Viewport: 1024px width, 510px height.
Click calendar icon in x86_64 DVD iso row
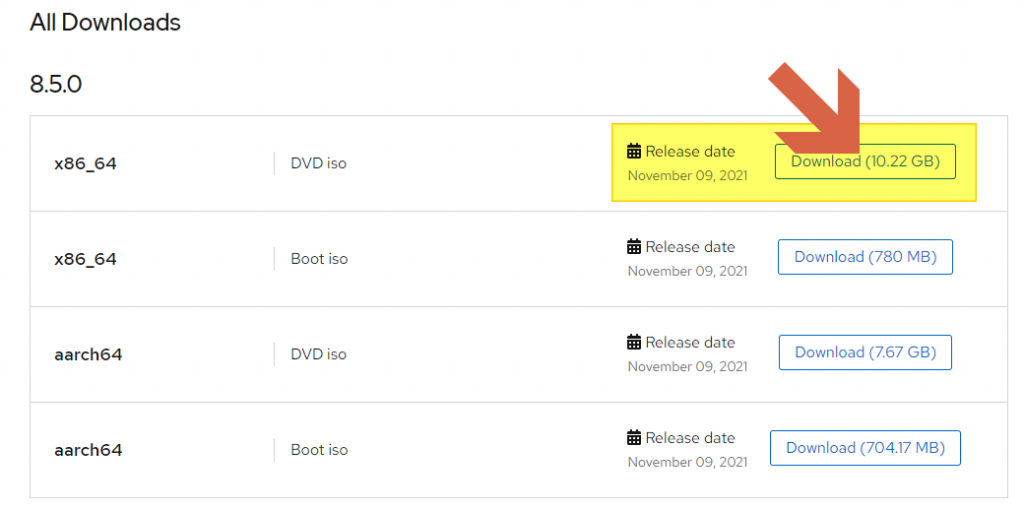(634, 152)
